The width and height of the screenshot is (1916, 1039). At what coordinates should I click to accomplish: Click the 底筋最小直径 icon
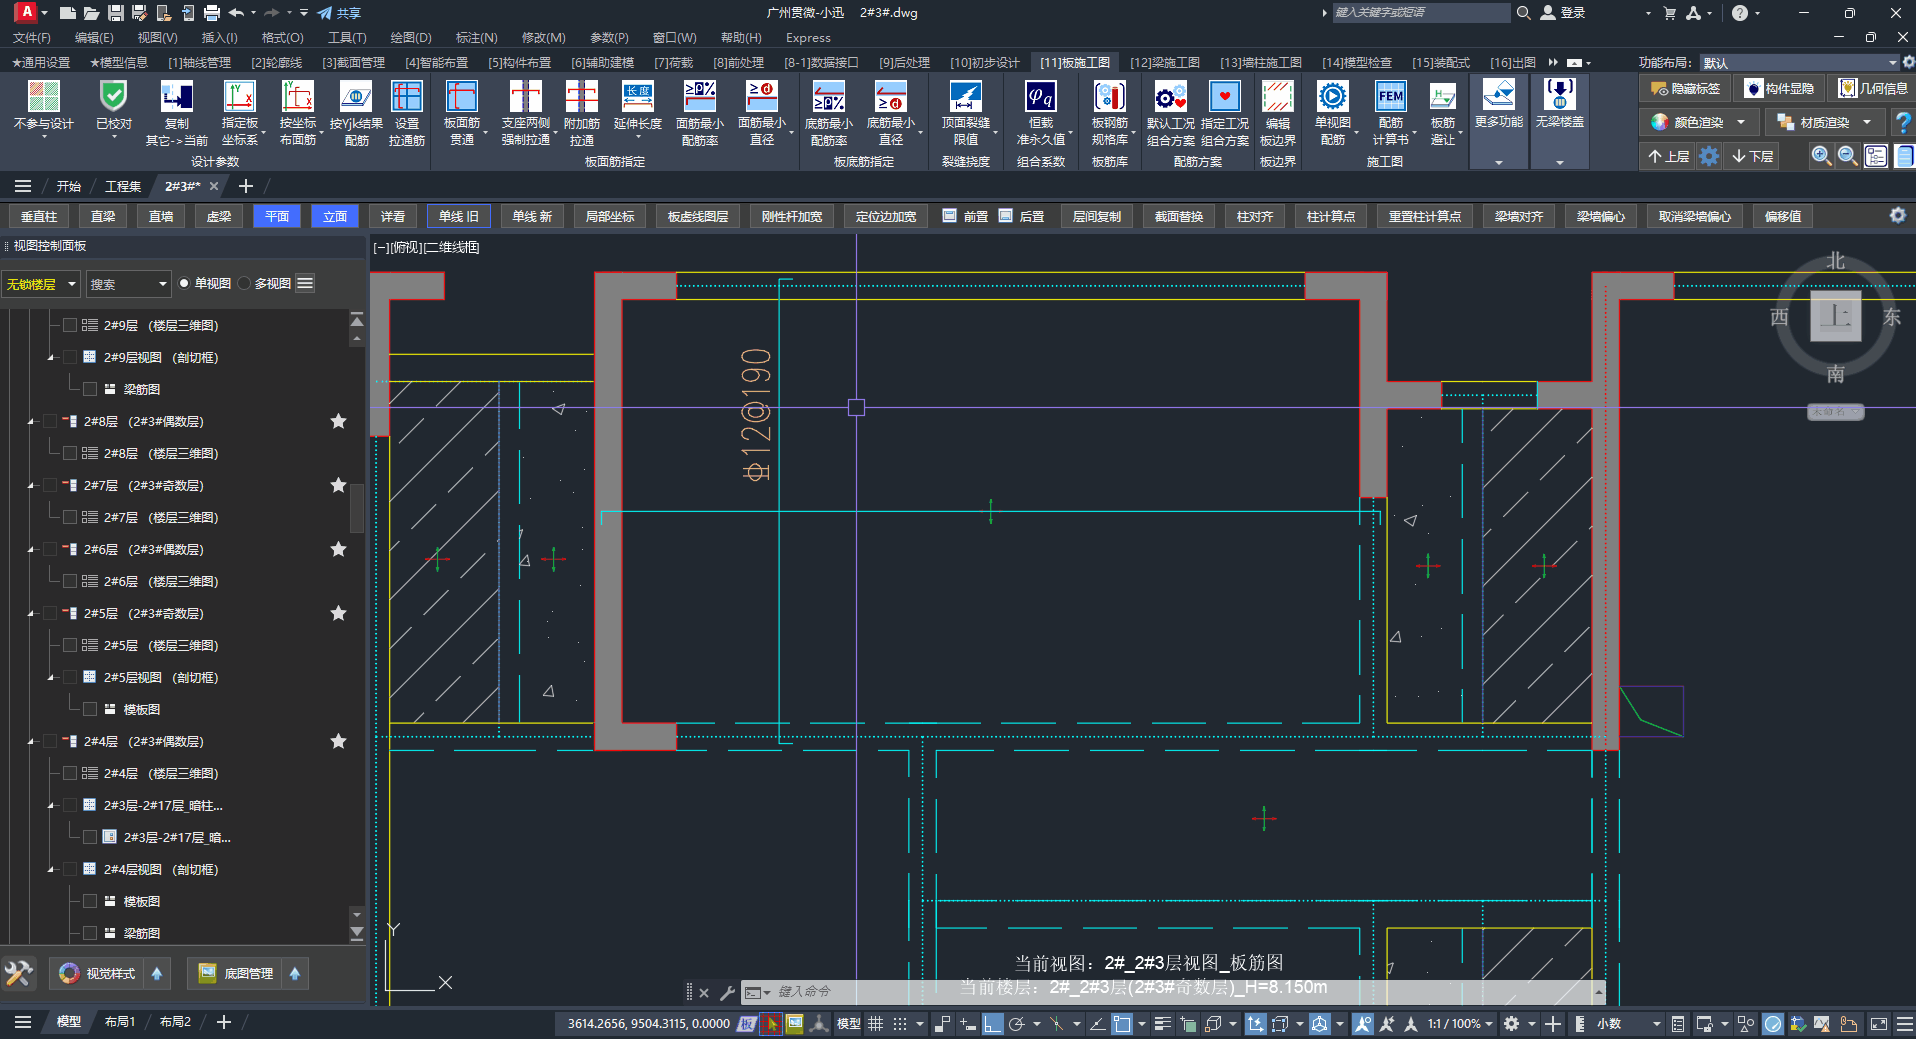pos(891,97)
